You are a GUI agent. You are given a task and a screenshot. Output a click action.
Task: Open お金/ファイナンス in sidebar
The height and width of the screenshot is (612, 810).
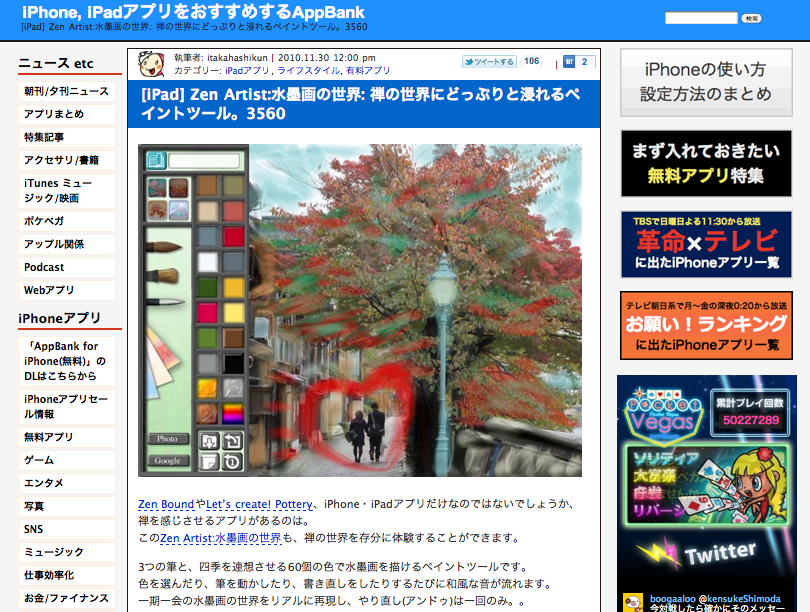(67, 598)
